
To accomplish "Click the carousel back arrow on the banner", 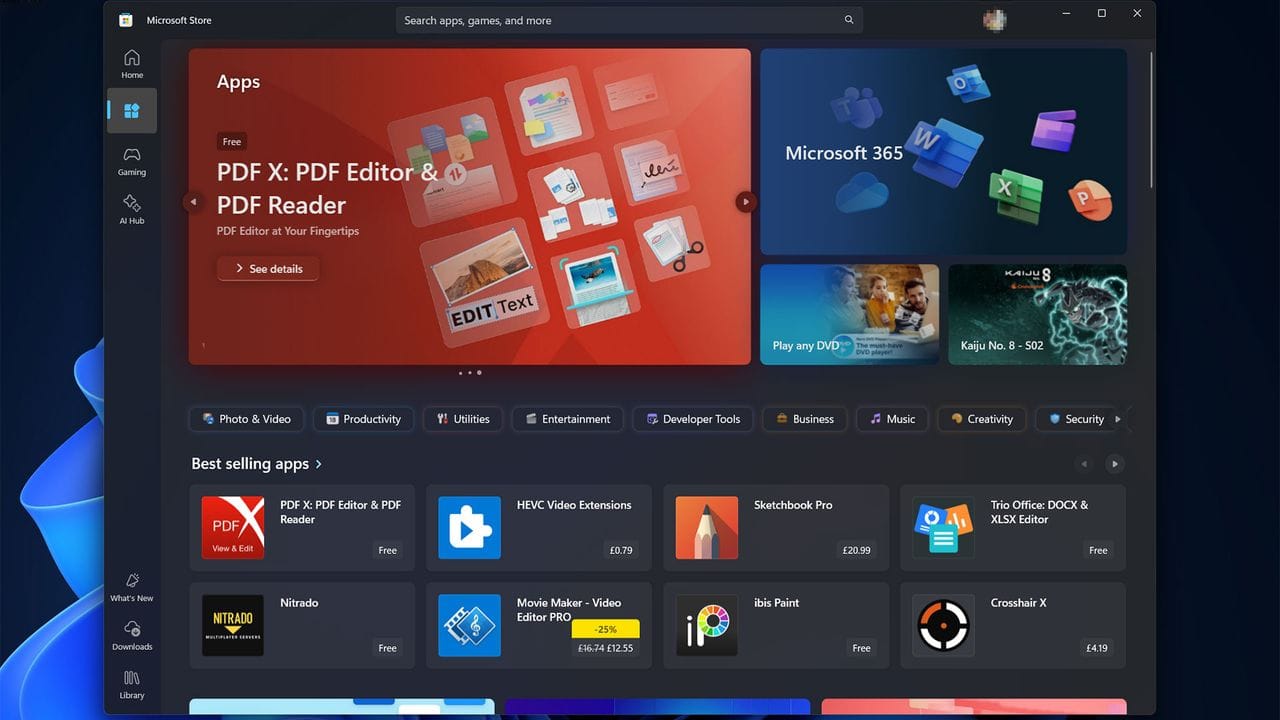I will (193, 201).
